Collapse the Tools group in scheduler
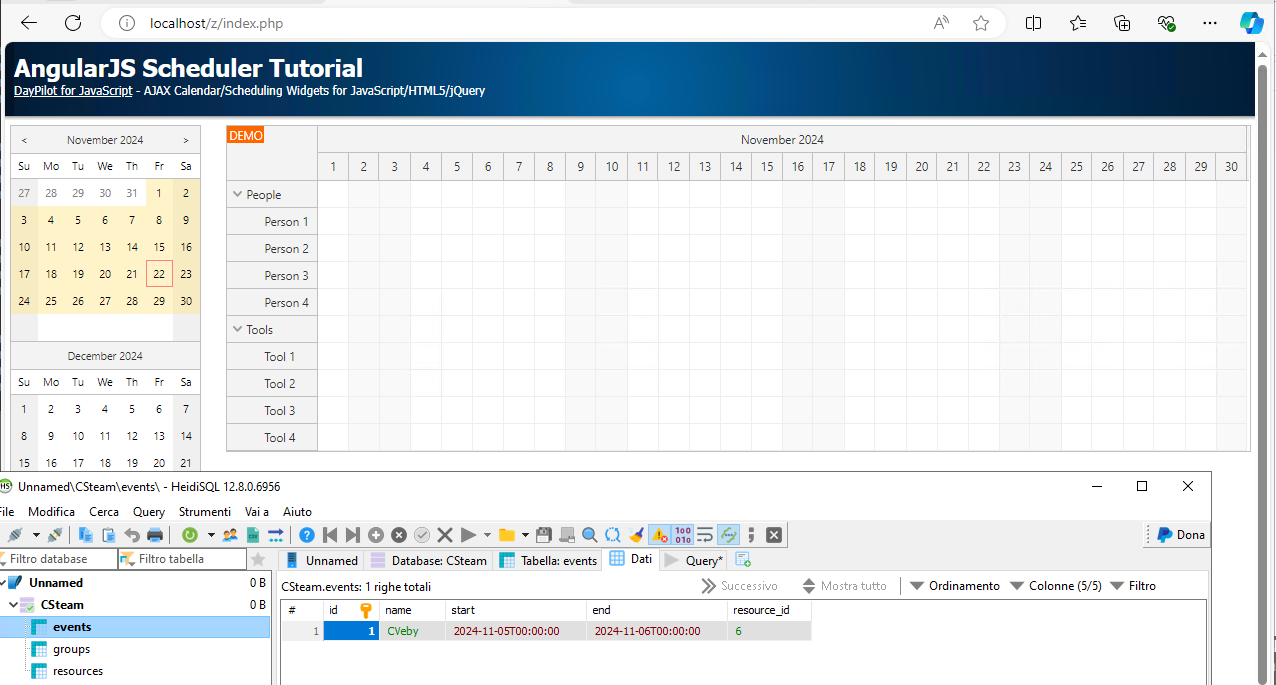 (x=238, y=329)
